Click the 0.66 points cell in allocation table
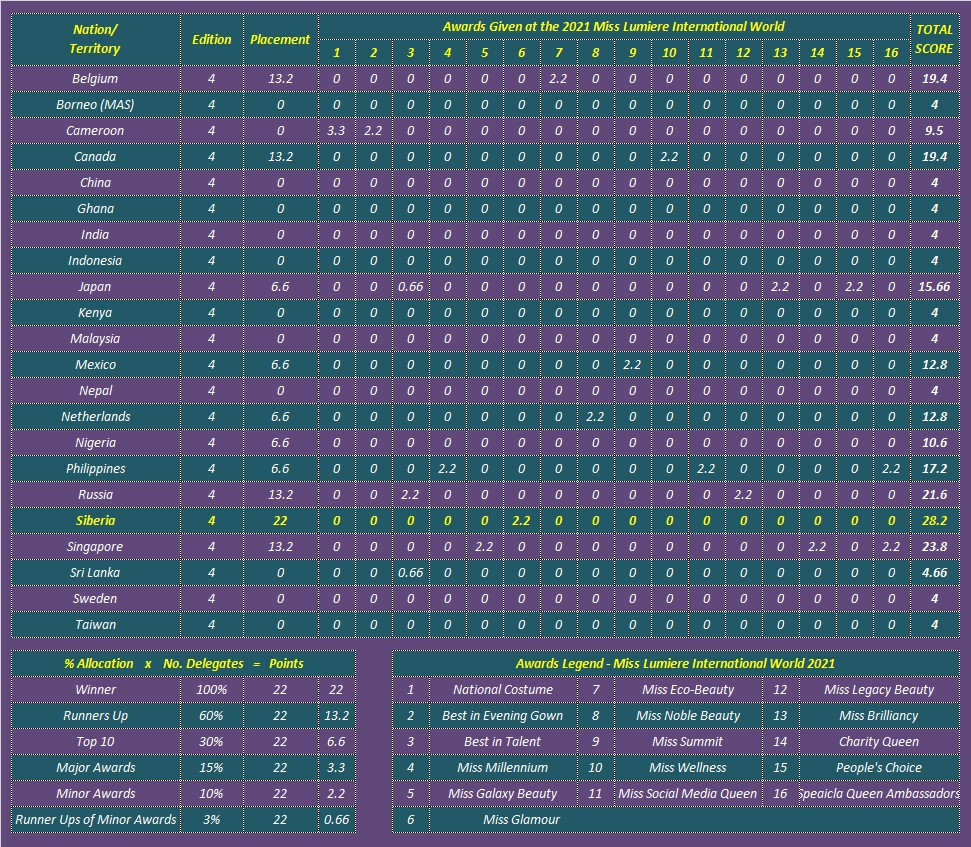This screenshot has height=847, width=971. [336, 820]
